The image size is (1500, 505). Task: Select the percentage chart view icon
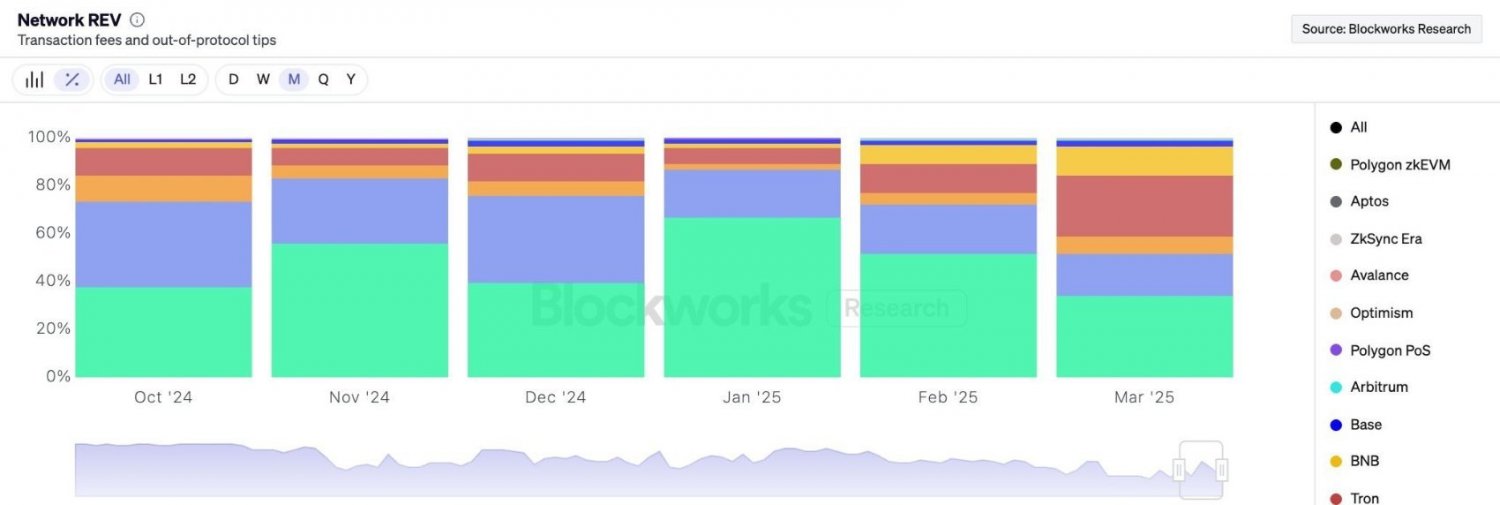click(x=72, y=80)
